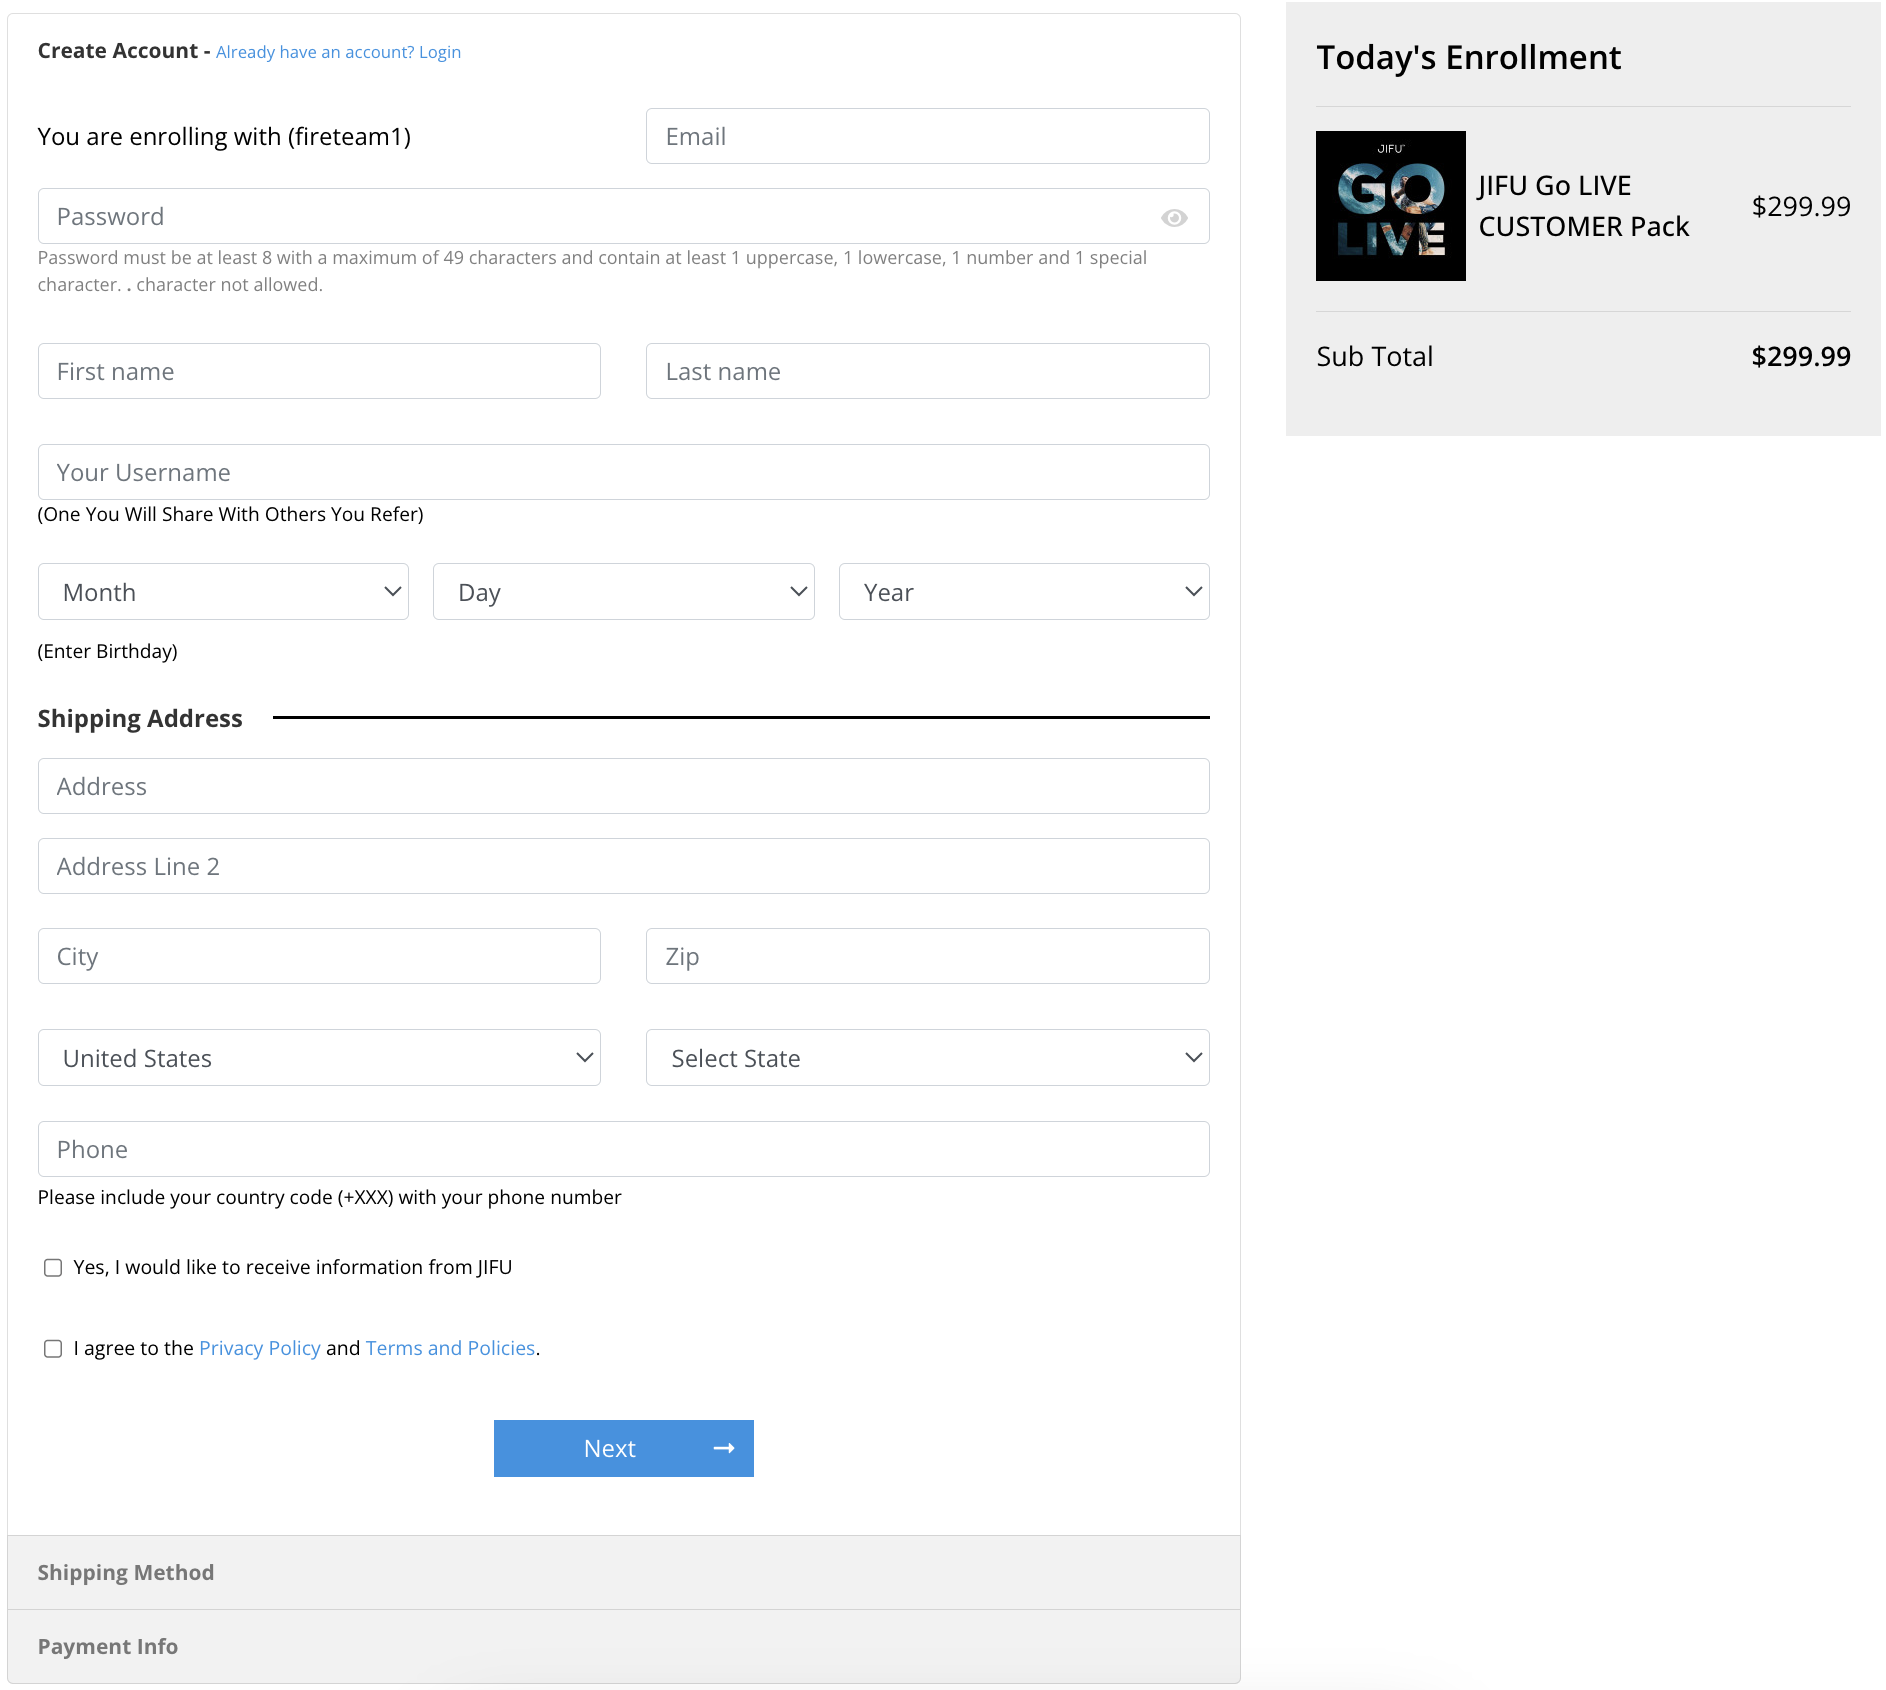Focus the Address Line 2 field

pos(623,866)
